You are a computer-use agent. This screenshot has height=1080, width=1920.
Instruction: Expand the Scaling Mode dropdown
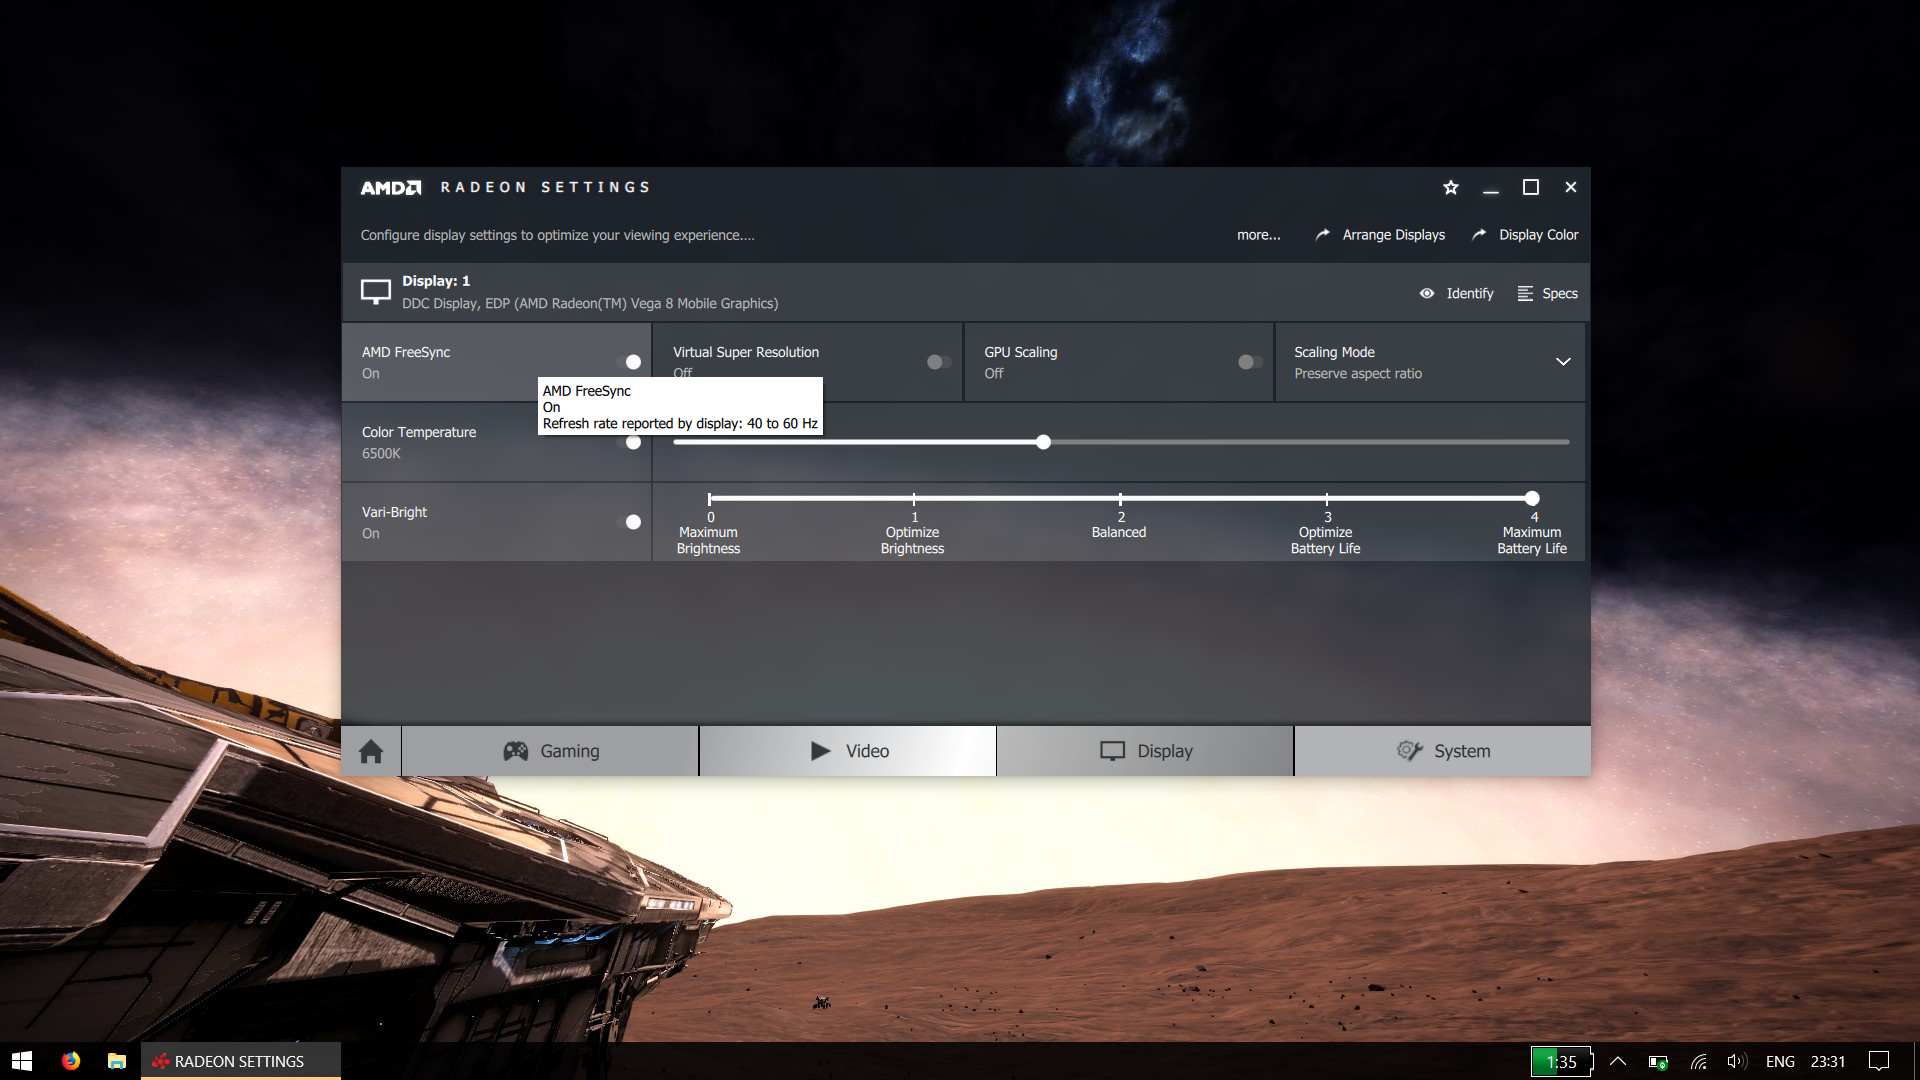tap(1563, 362)
